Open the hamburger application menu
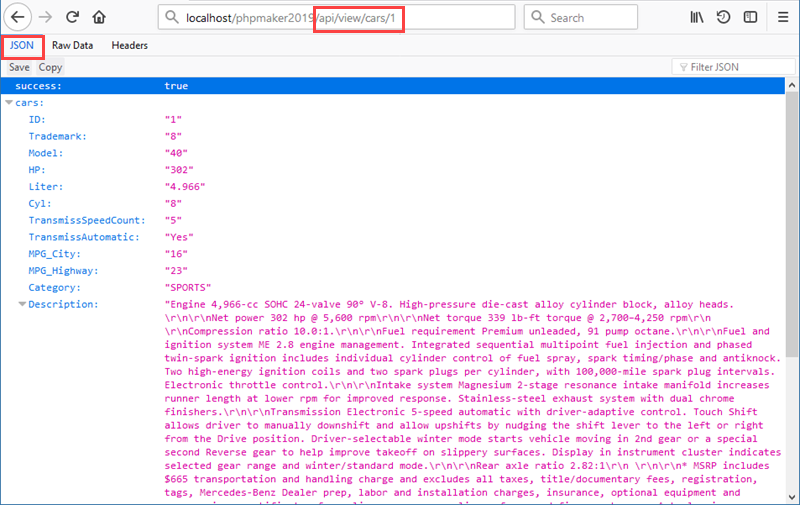Viewport: 800px width, 505px height. (x=783, y=17)
